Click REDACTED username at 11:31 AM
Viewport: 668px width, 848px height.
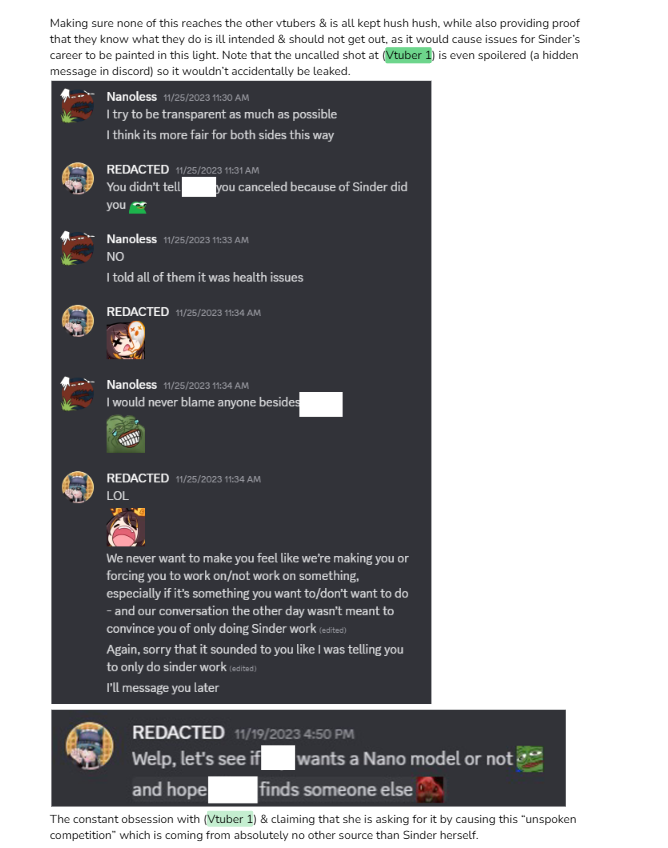pyautogui.click(x=137, y=170)
